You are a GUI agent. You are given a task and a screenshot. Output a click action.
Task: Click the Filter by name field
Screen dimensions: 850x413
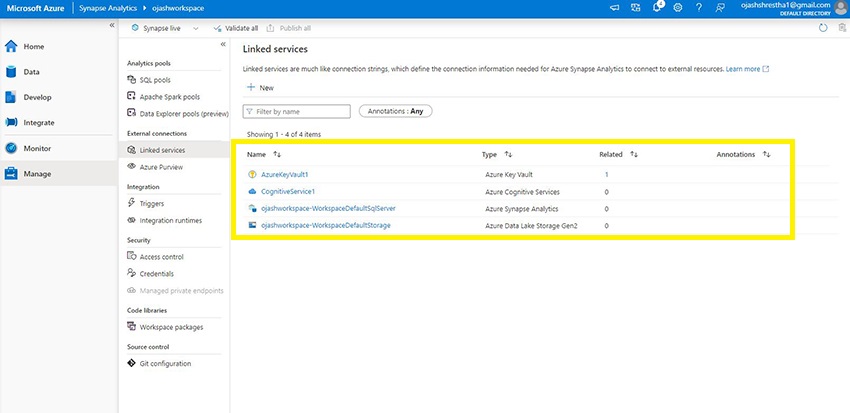tap(297, 111)
